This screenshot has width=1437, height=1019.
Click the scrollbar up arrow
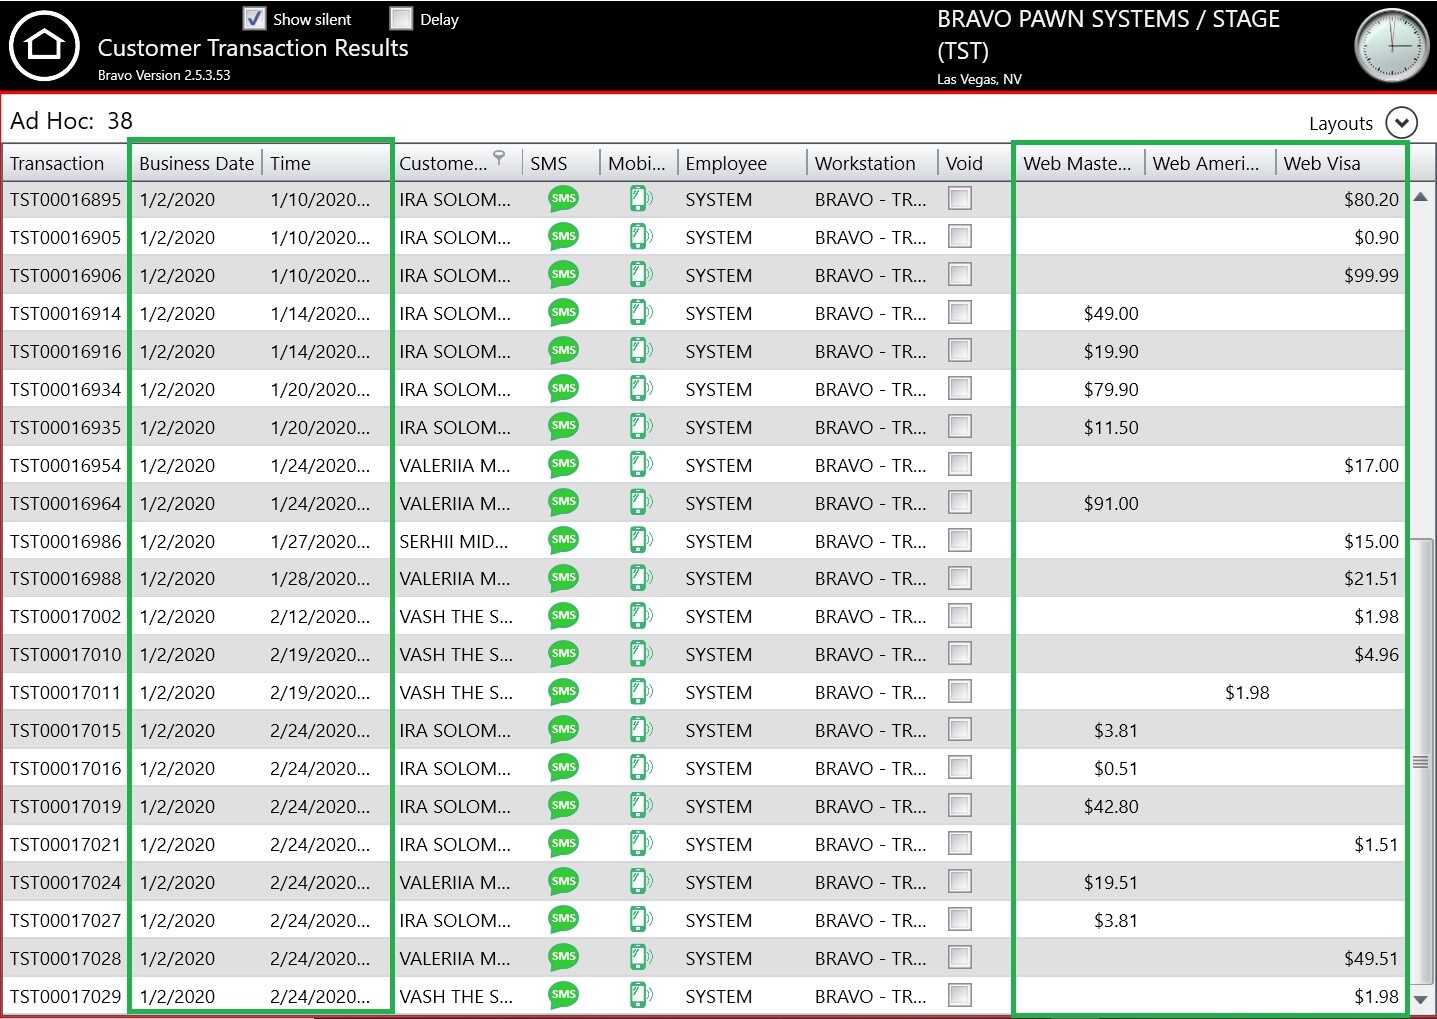coord(1420,197)
